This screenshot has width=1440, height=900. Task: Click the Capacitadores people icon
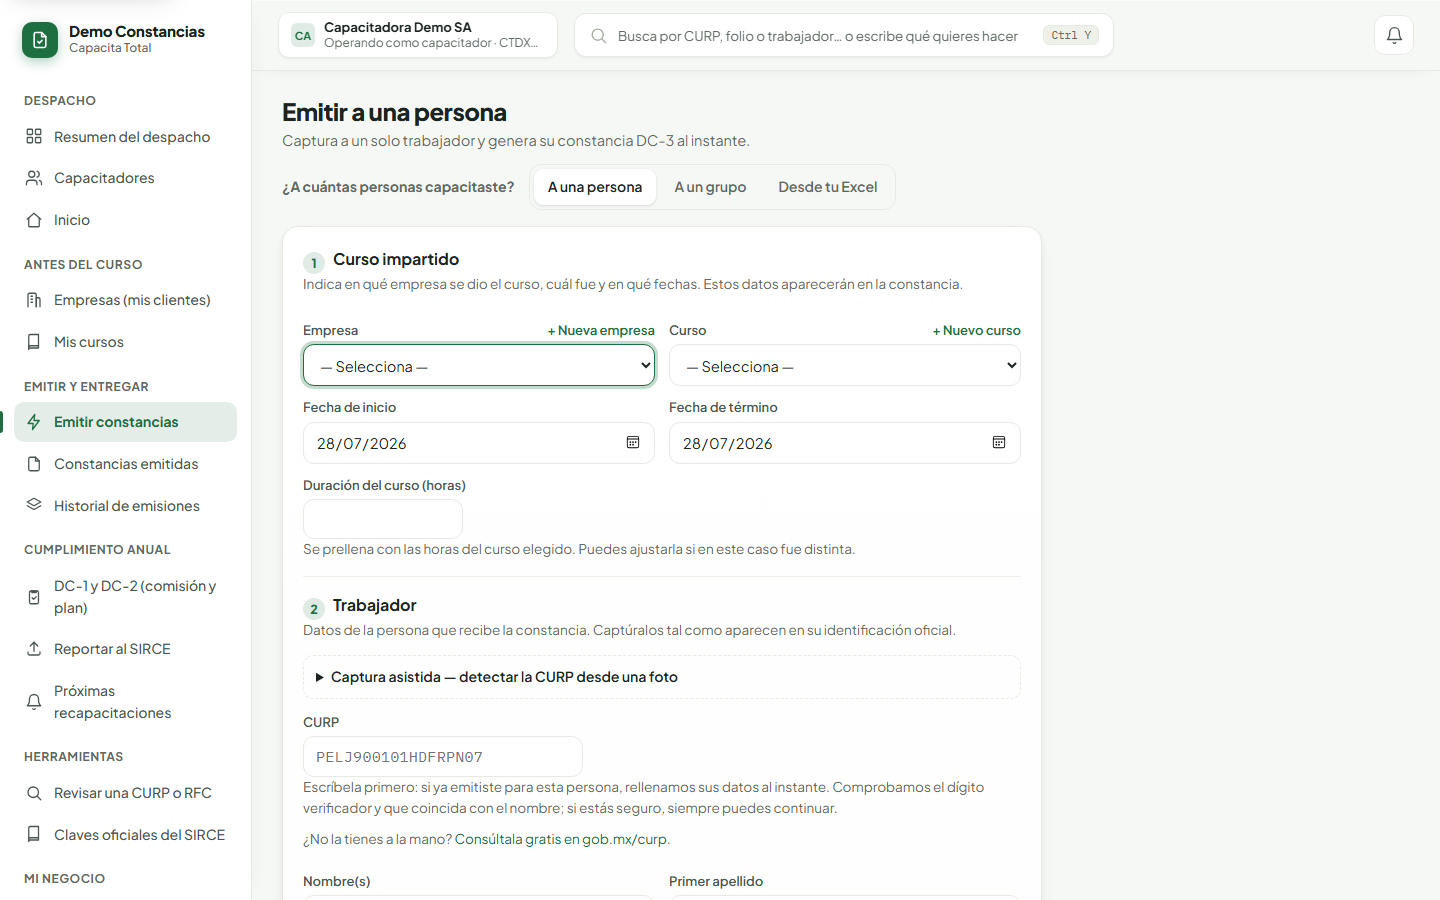[34, 178]
